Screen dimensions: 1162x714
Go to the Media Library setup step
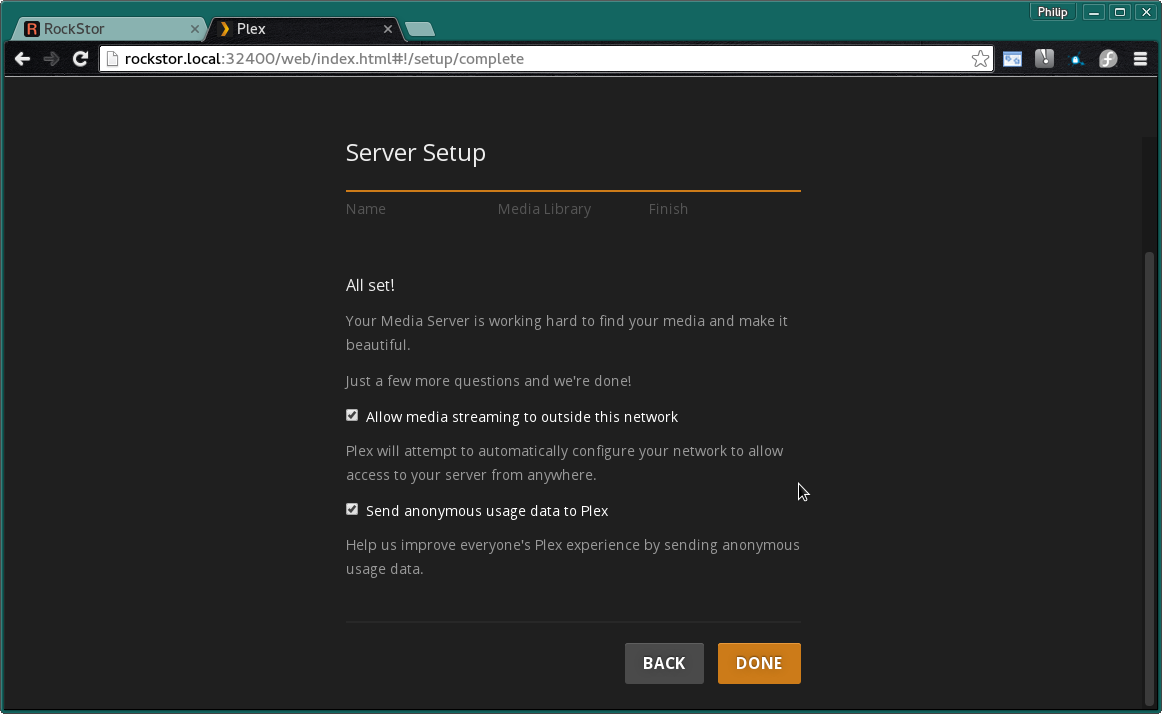[544, 209]
